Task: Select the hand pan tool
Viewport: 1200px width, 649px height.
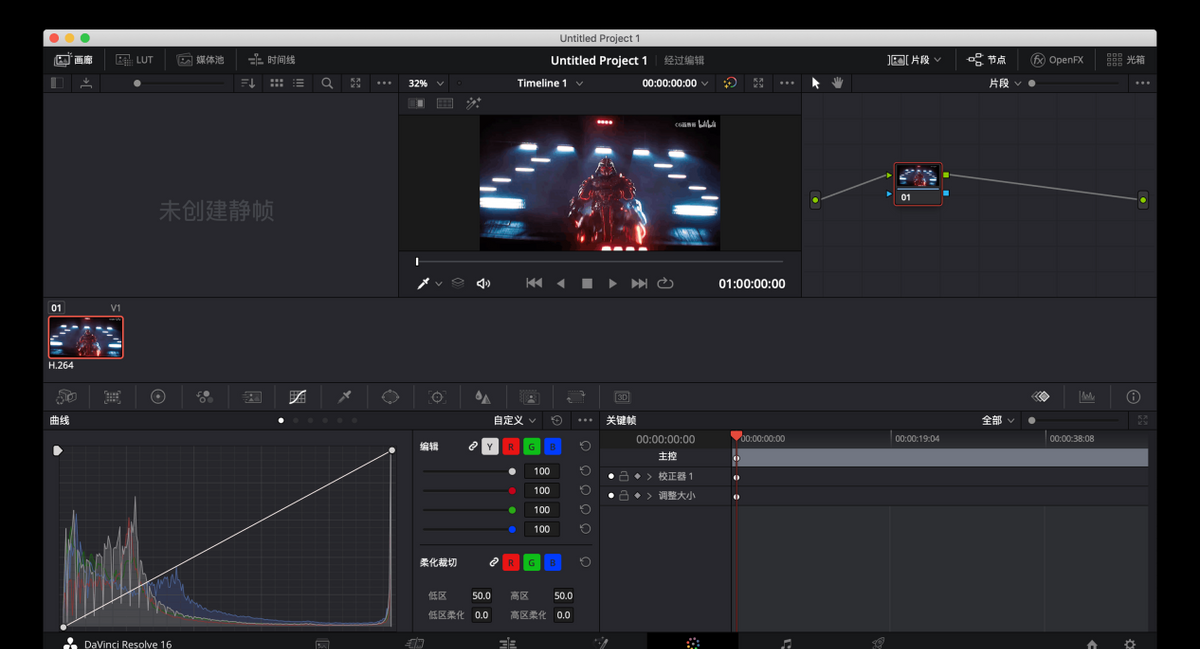Action: point(838,83)
